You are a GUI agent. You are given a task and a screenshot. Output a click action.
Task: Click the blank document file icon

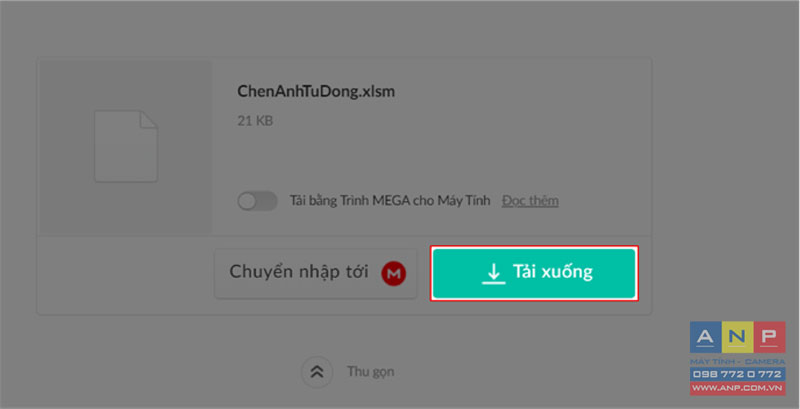pos(126,146)
